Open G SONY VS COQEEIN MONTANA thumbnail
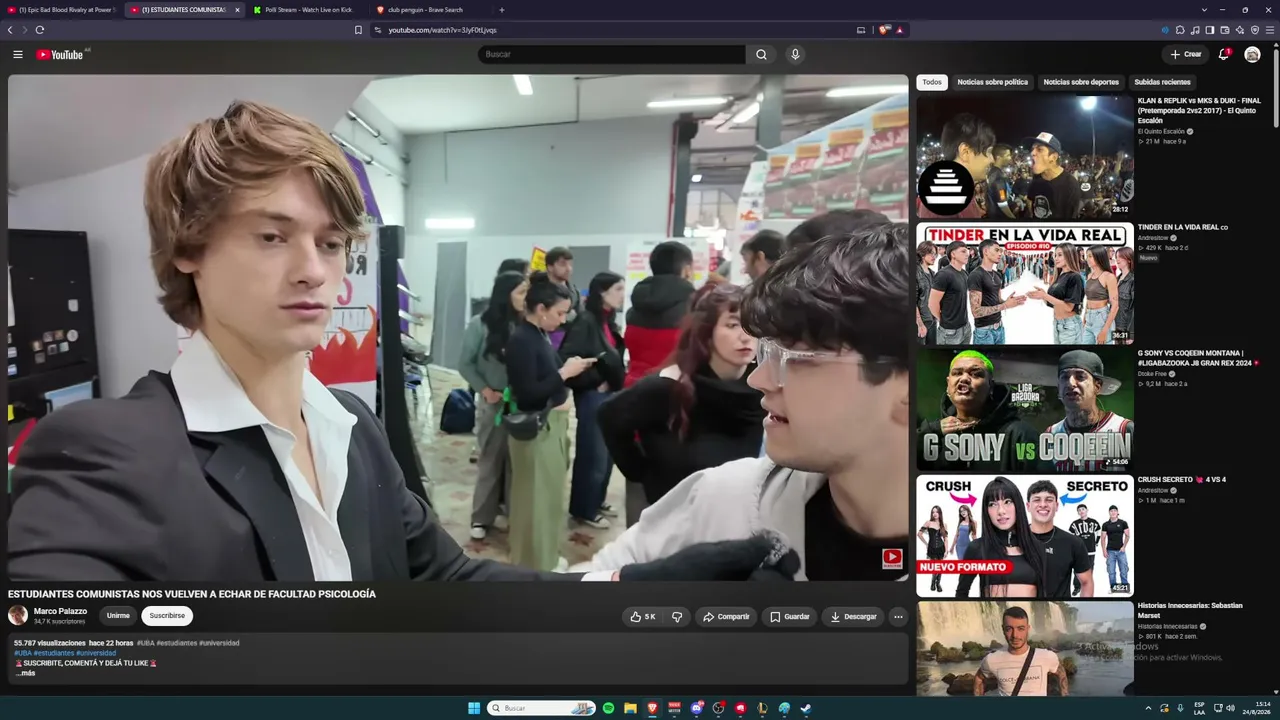1280x720 pixels. tap(1025, 410)
